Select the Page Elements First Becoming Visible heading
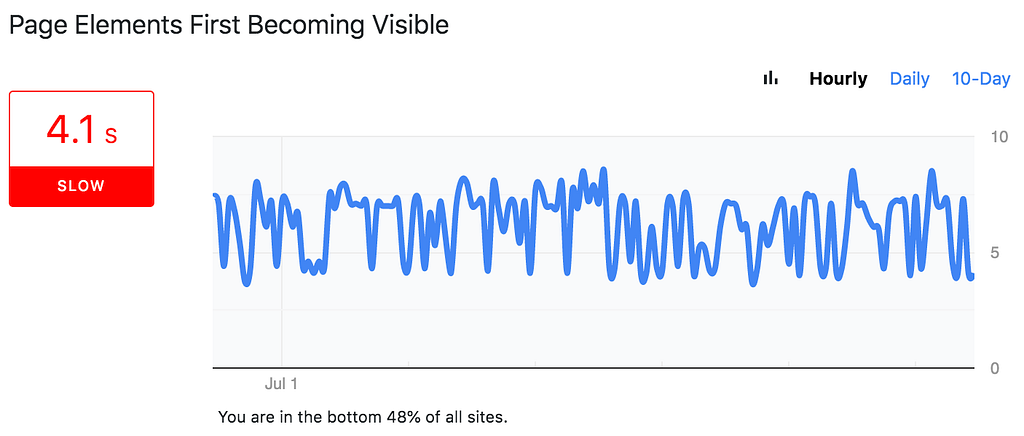Viewport: 1024px width, 436px height. pyautogui.click(x=229, y=25)
